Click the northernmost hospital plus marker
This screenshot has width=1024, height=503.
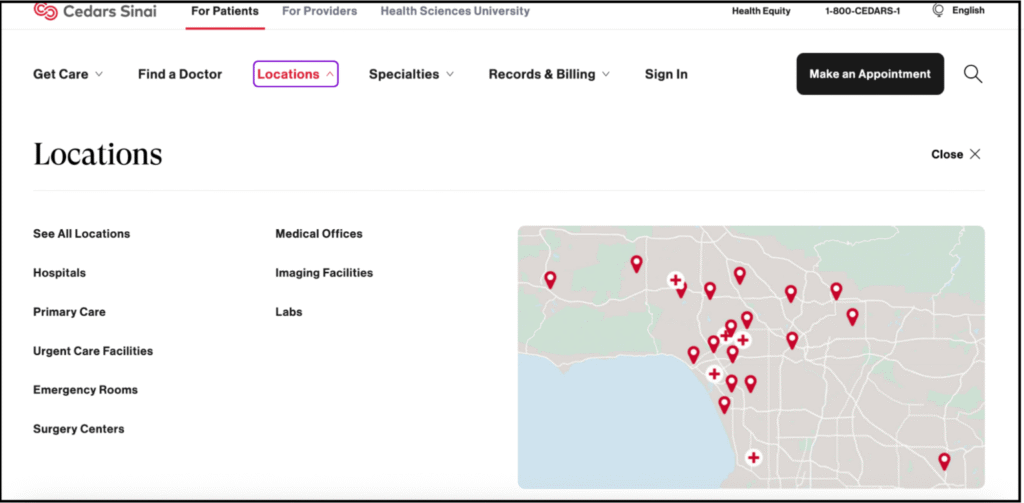click(675, 280)
